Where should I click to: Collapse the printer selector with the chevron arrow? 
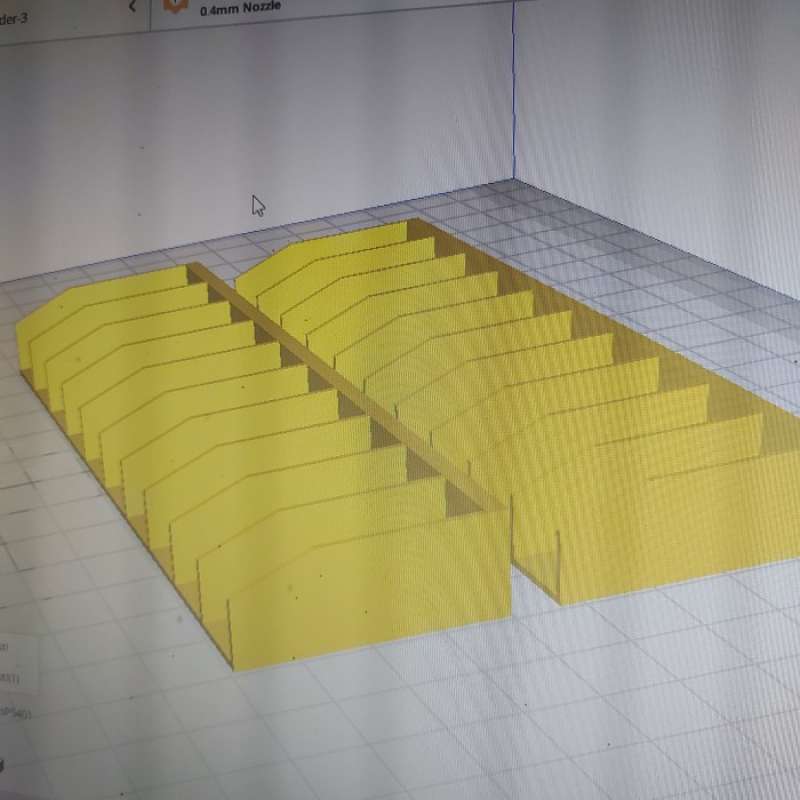132,6
